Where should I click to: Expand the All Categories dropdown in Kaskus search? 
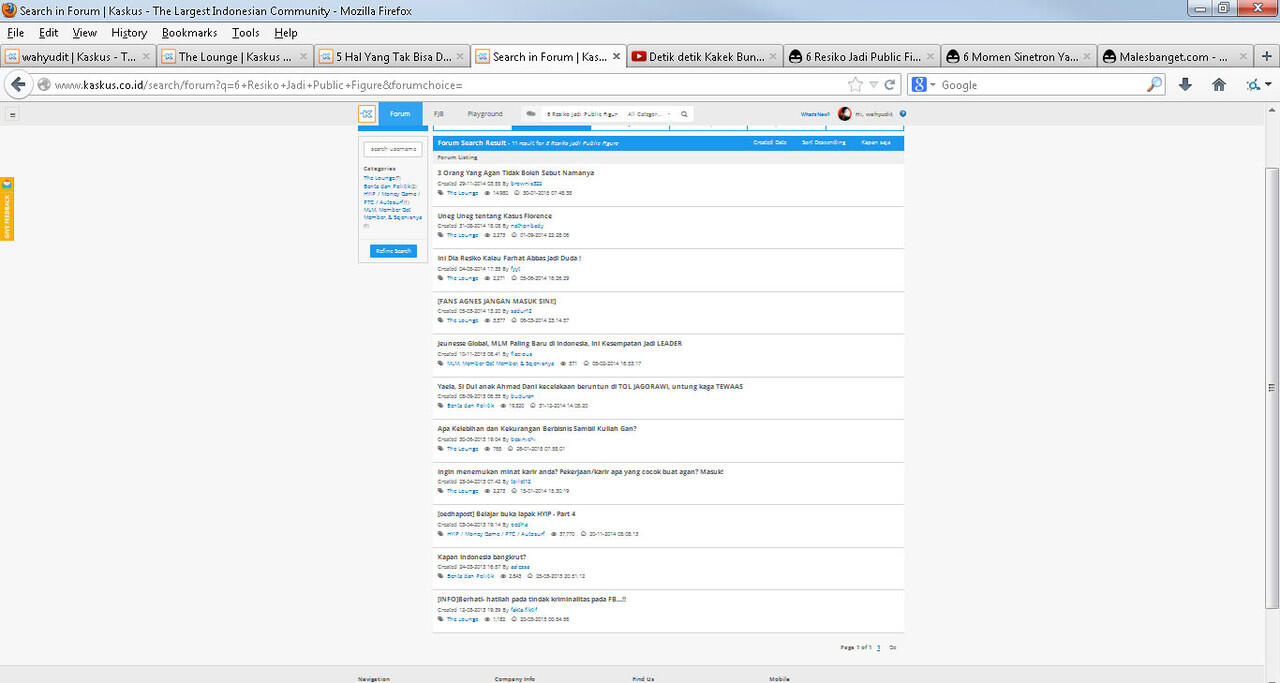point(650,114)
